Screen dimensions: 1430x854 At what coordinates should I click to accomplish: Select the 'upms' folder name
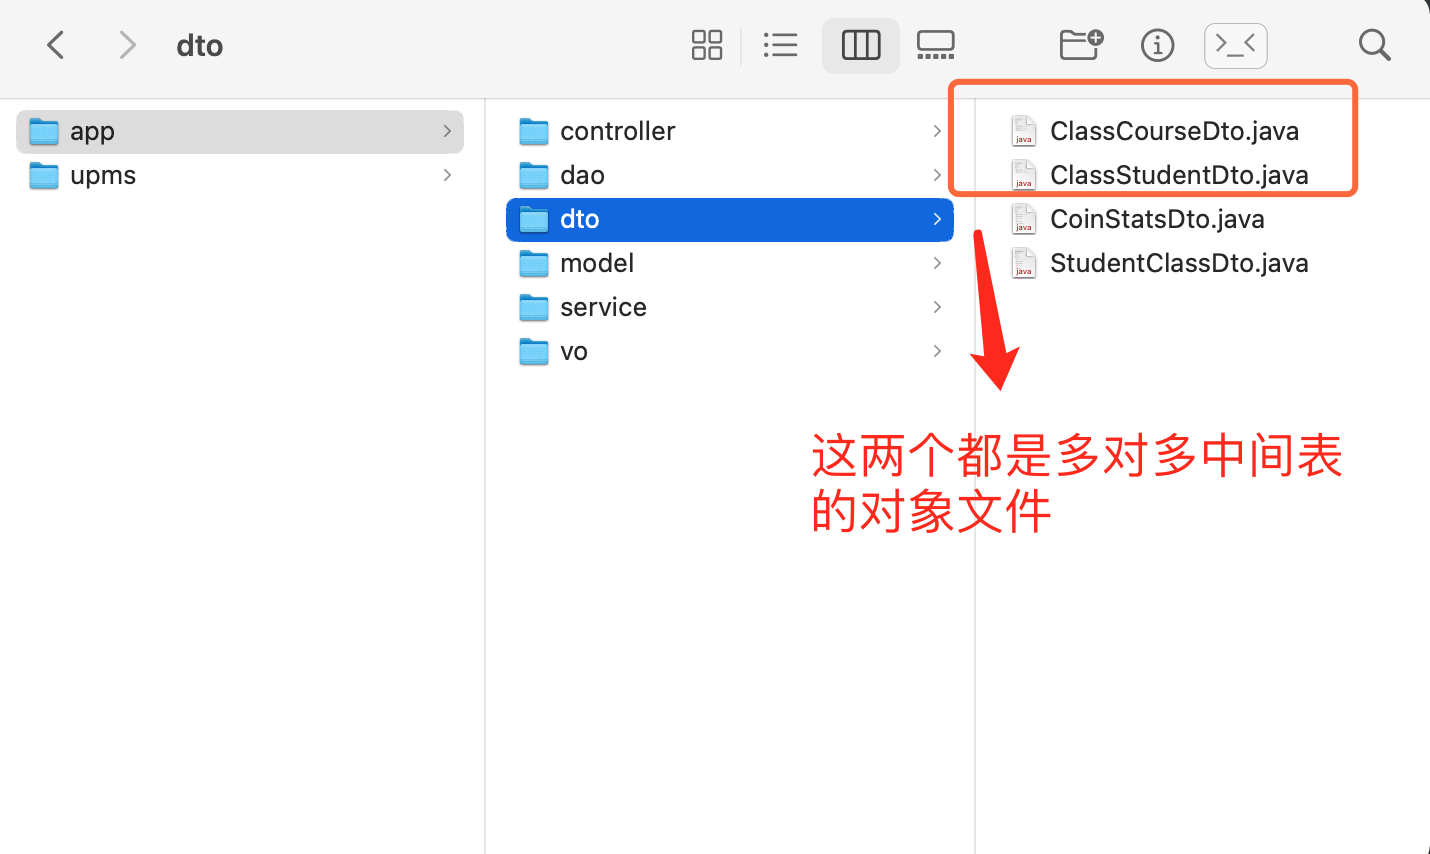[103, 176]
